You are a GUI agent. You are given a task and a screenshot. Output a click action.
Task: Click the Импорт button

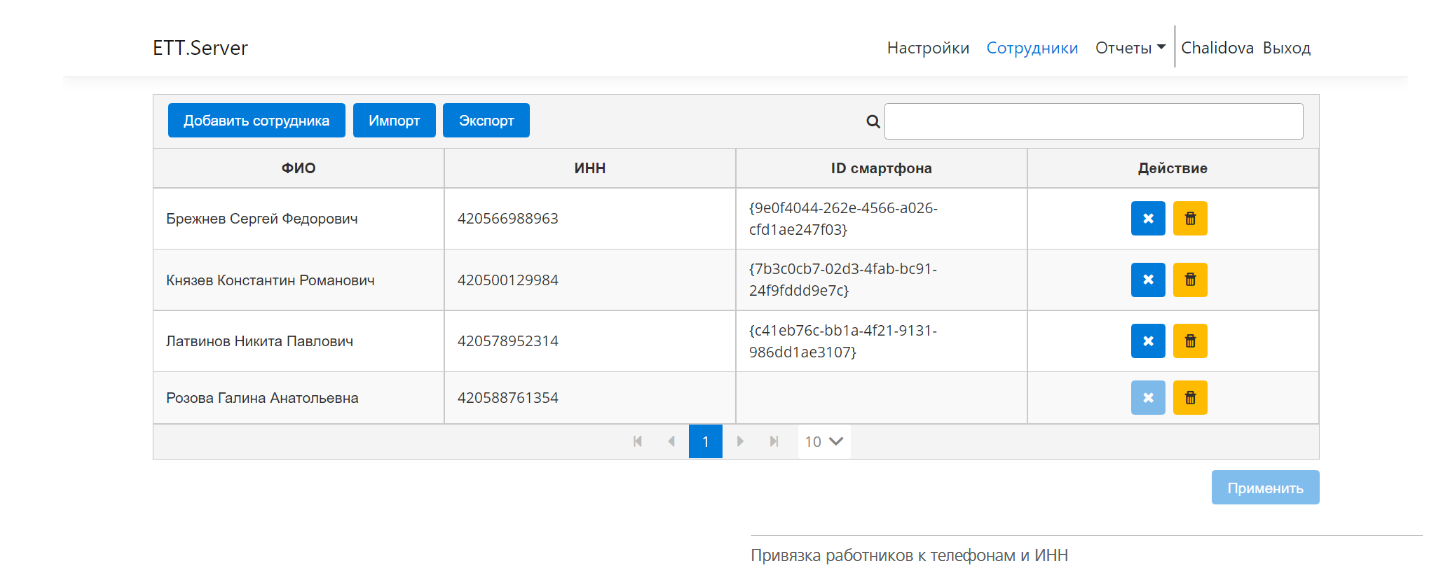tap(394, 120)
